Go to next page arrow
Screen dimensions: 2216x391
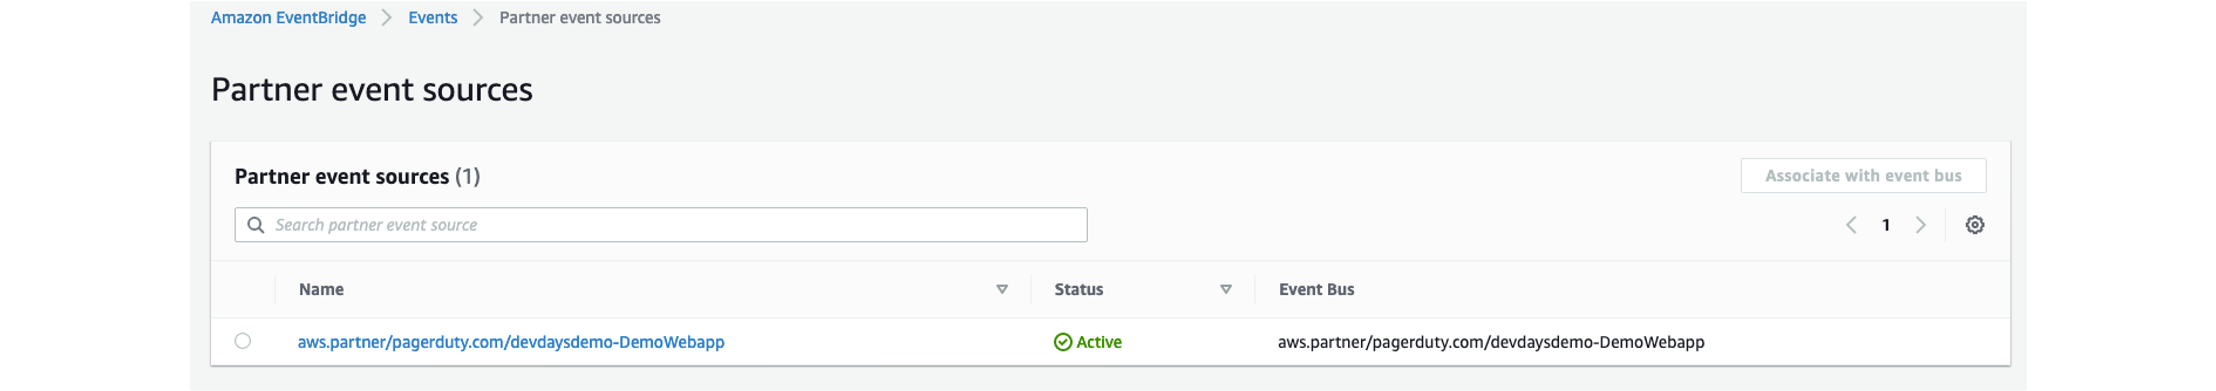pyautogui.click(x=1920, y=225)
